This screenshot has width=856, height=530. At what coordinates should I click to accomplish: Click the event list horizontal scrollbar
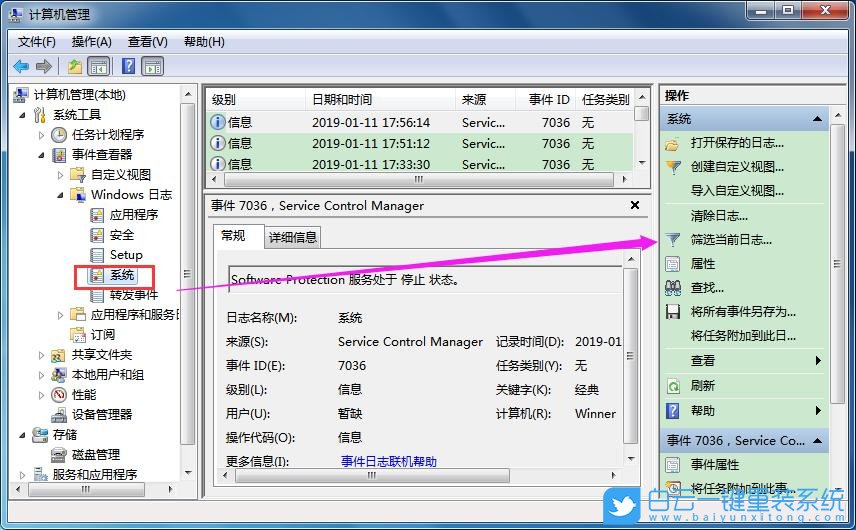(x=419, y=179)
